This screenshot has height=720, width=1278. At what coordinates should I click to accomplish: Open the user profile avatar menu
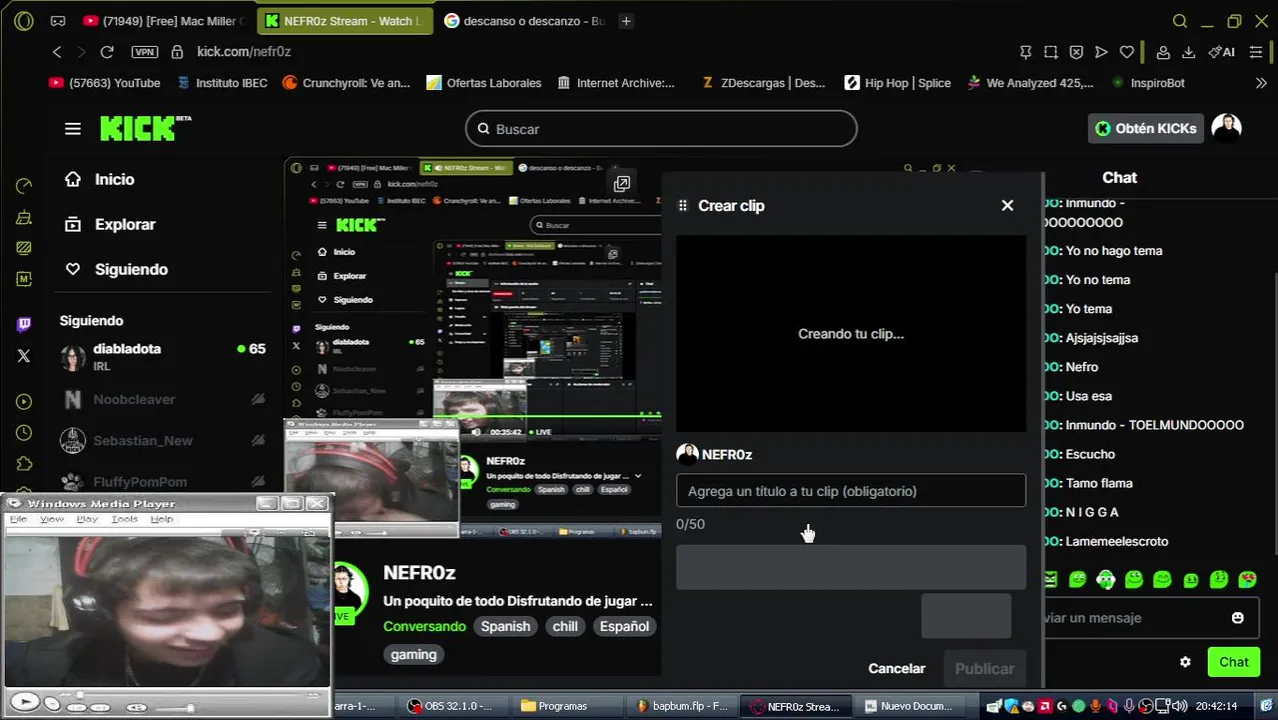[1226, 128]
